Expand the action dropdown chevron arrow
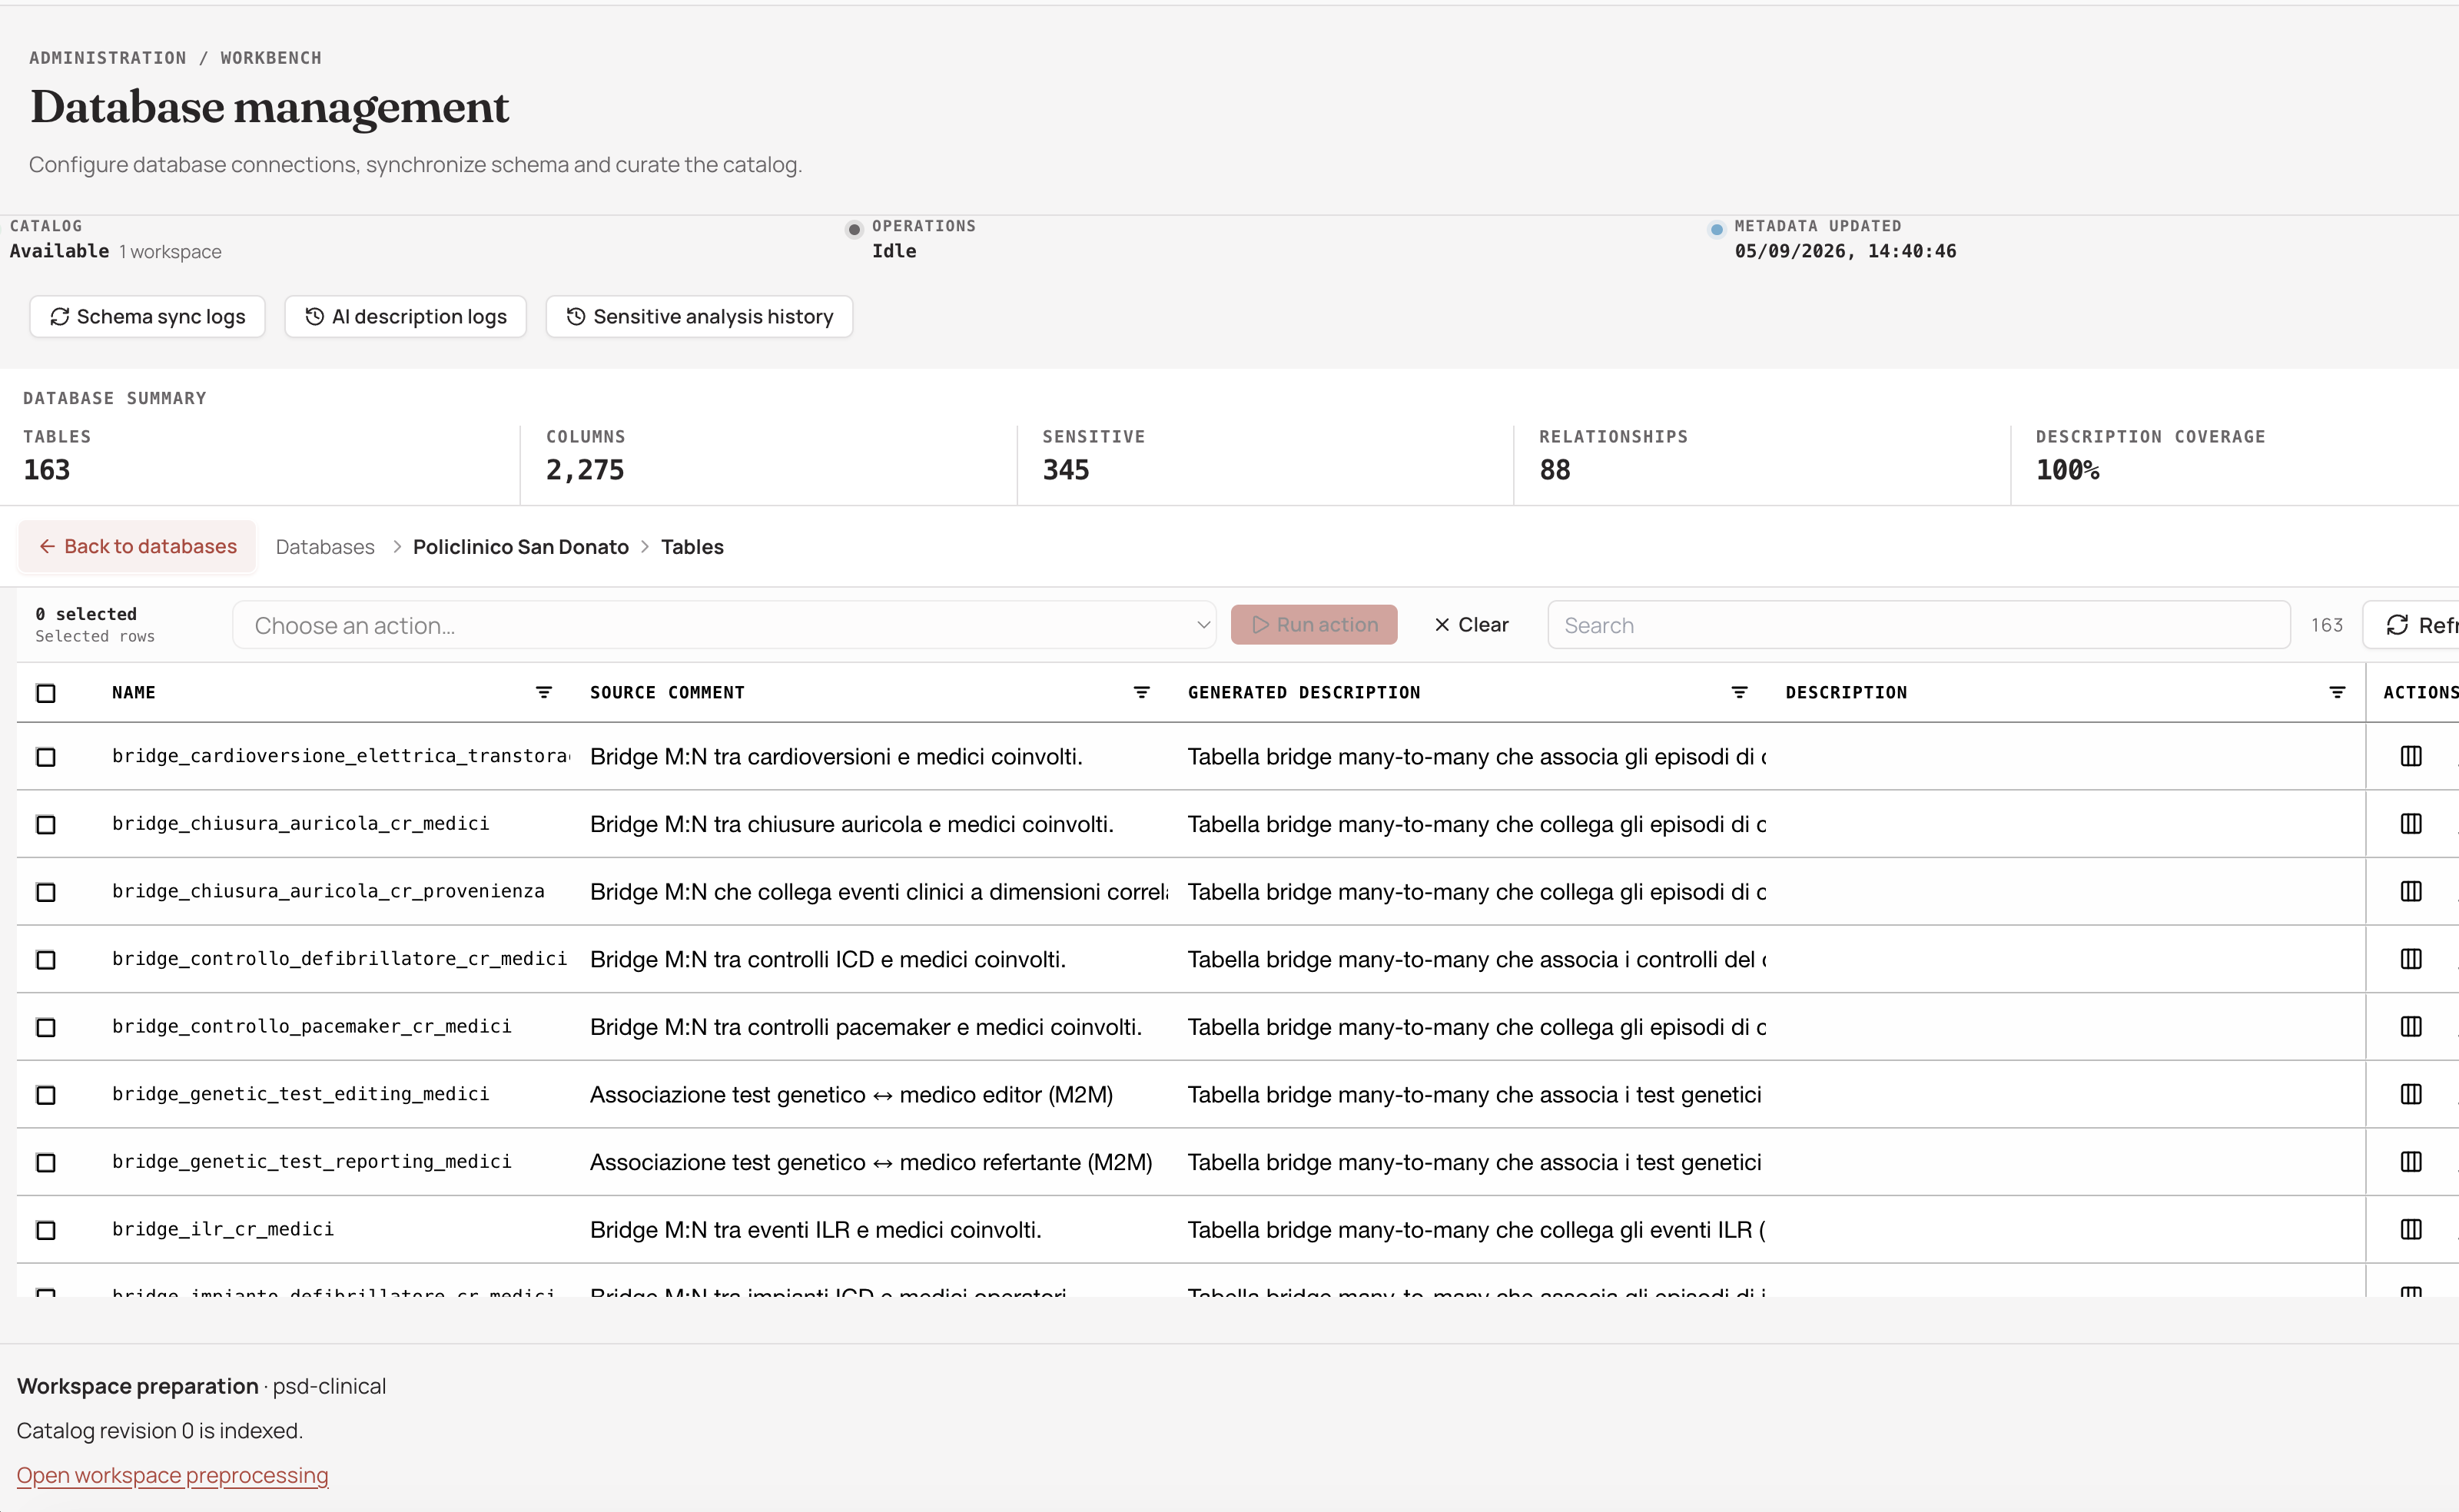 (x=1203, y=625)
